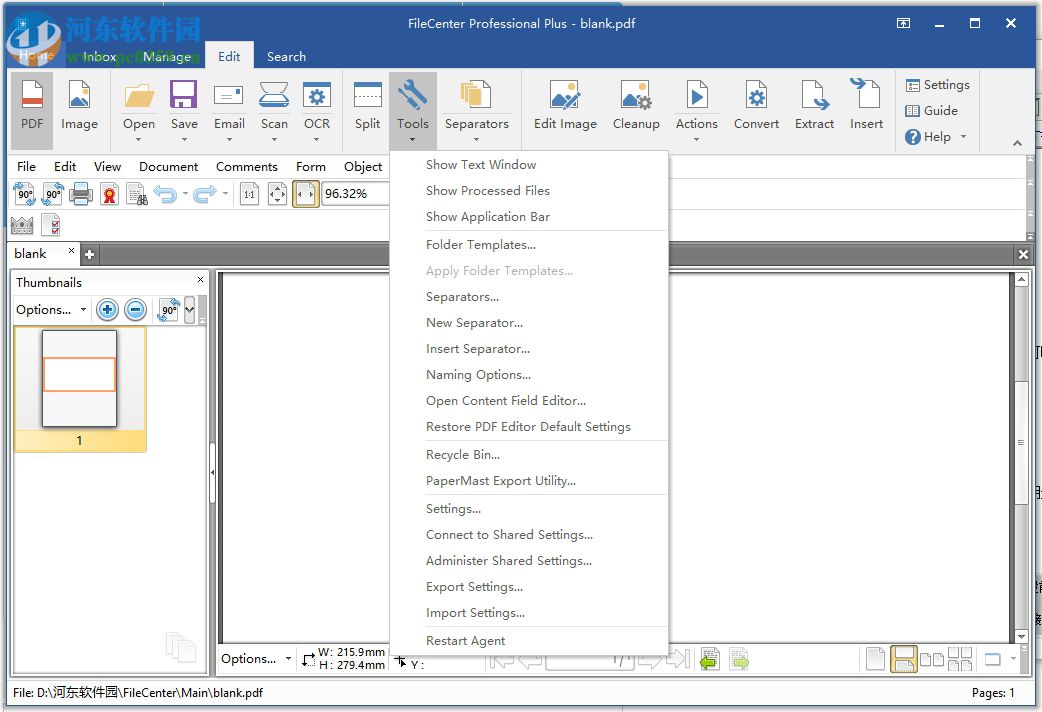Open the Help dropdown arrow

964,137
